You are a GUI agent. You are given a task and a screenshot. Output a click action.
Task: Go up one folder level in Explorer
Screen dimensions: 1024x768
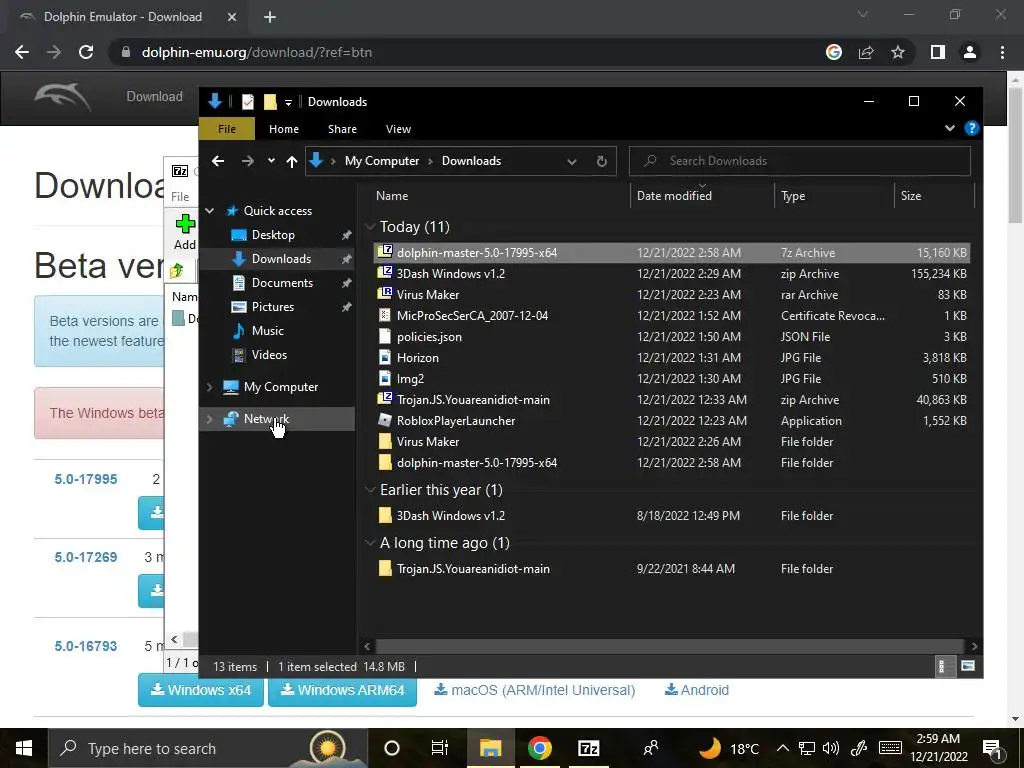click(292, 161)
